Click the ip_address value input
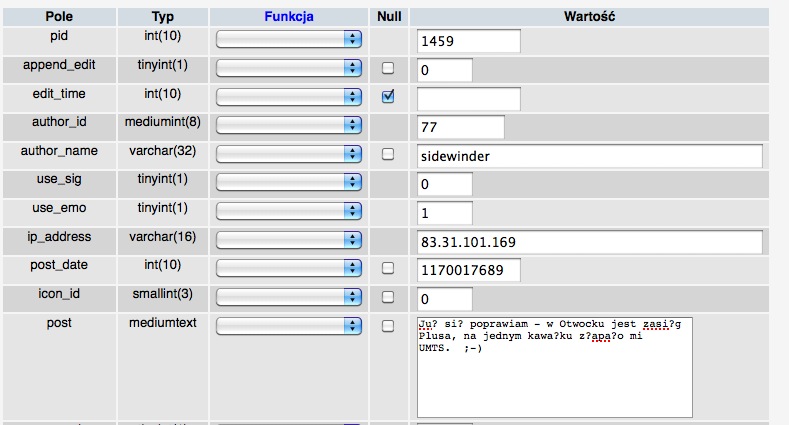 [589, 243]
